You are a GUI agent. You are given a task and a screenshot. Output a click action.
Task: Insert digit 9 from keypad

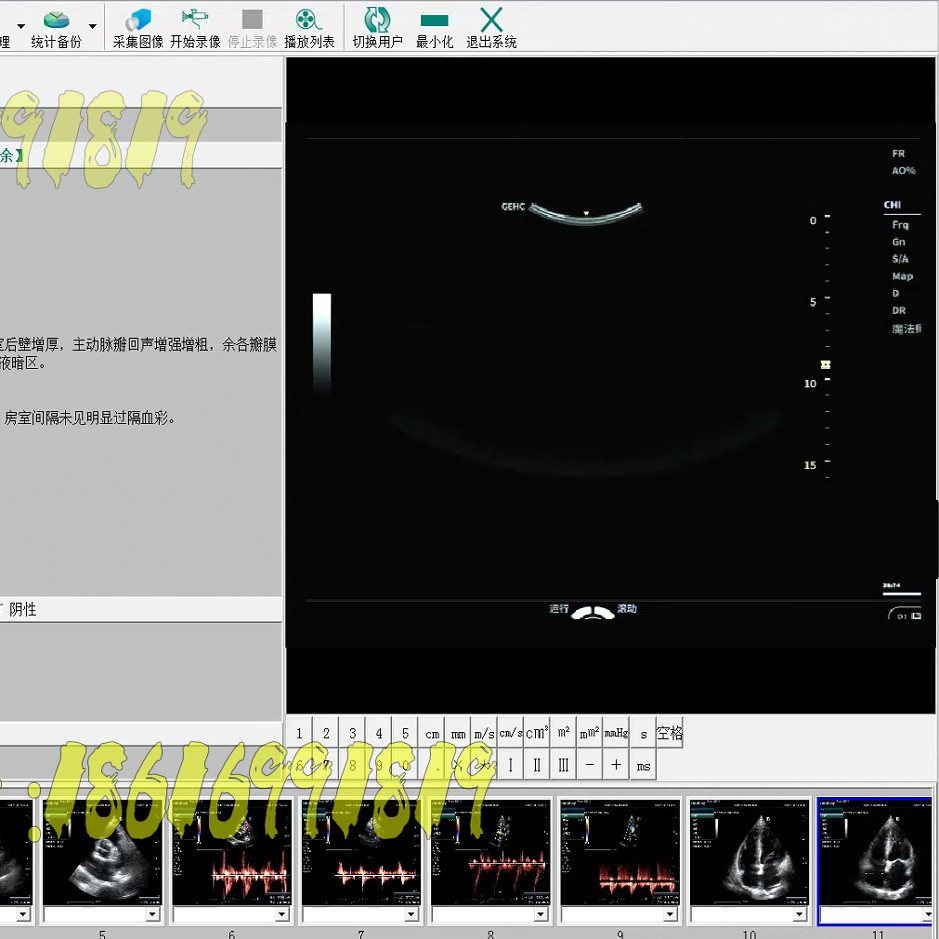pos(379,765)
